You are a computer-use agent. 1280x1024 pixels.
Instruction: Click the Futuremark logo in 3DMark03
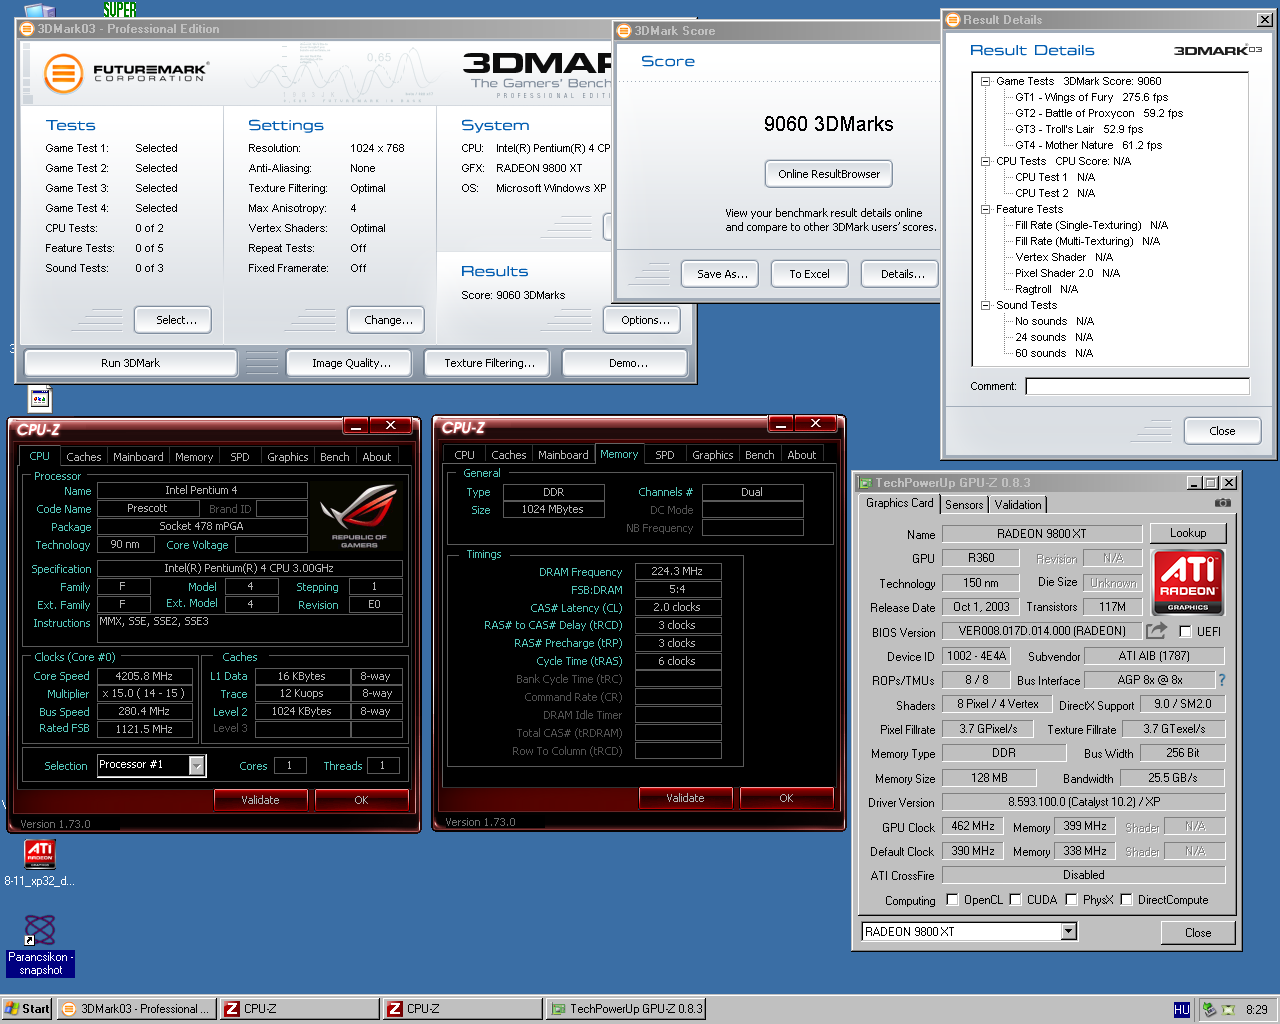[125, 73]
